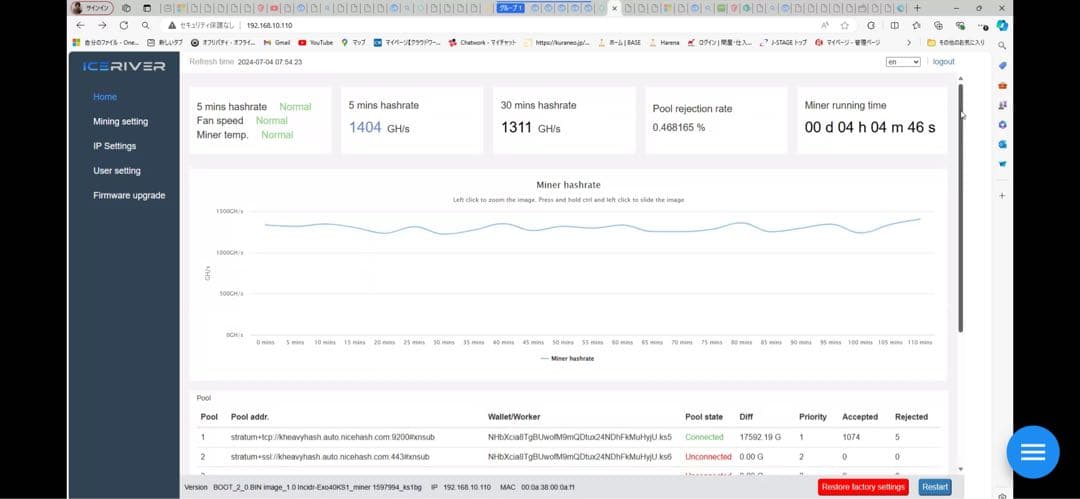Open split screen icon in toolbar
Screen dimensions: 1080x499
(x=893, y=25)
